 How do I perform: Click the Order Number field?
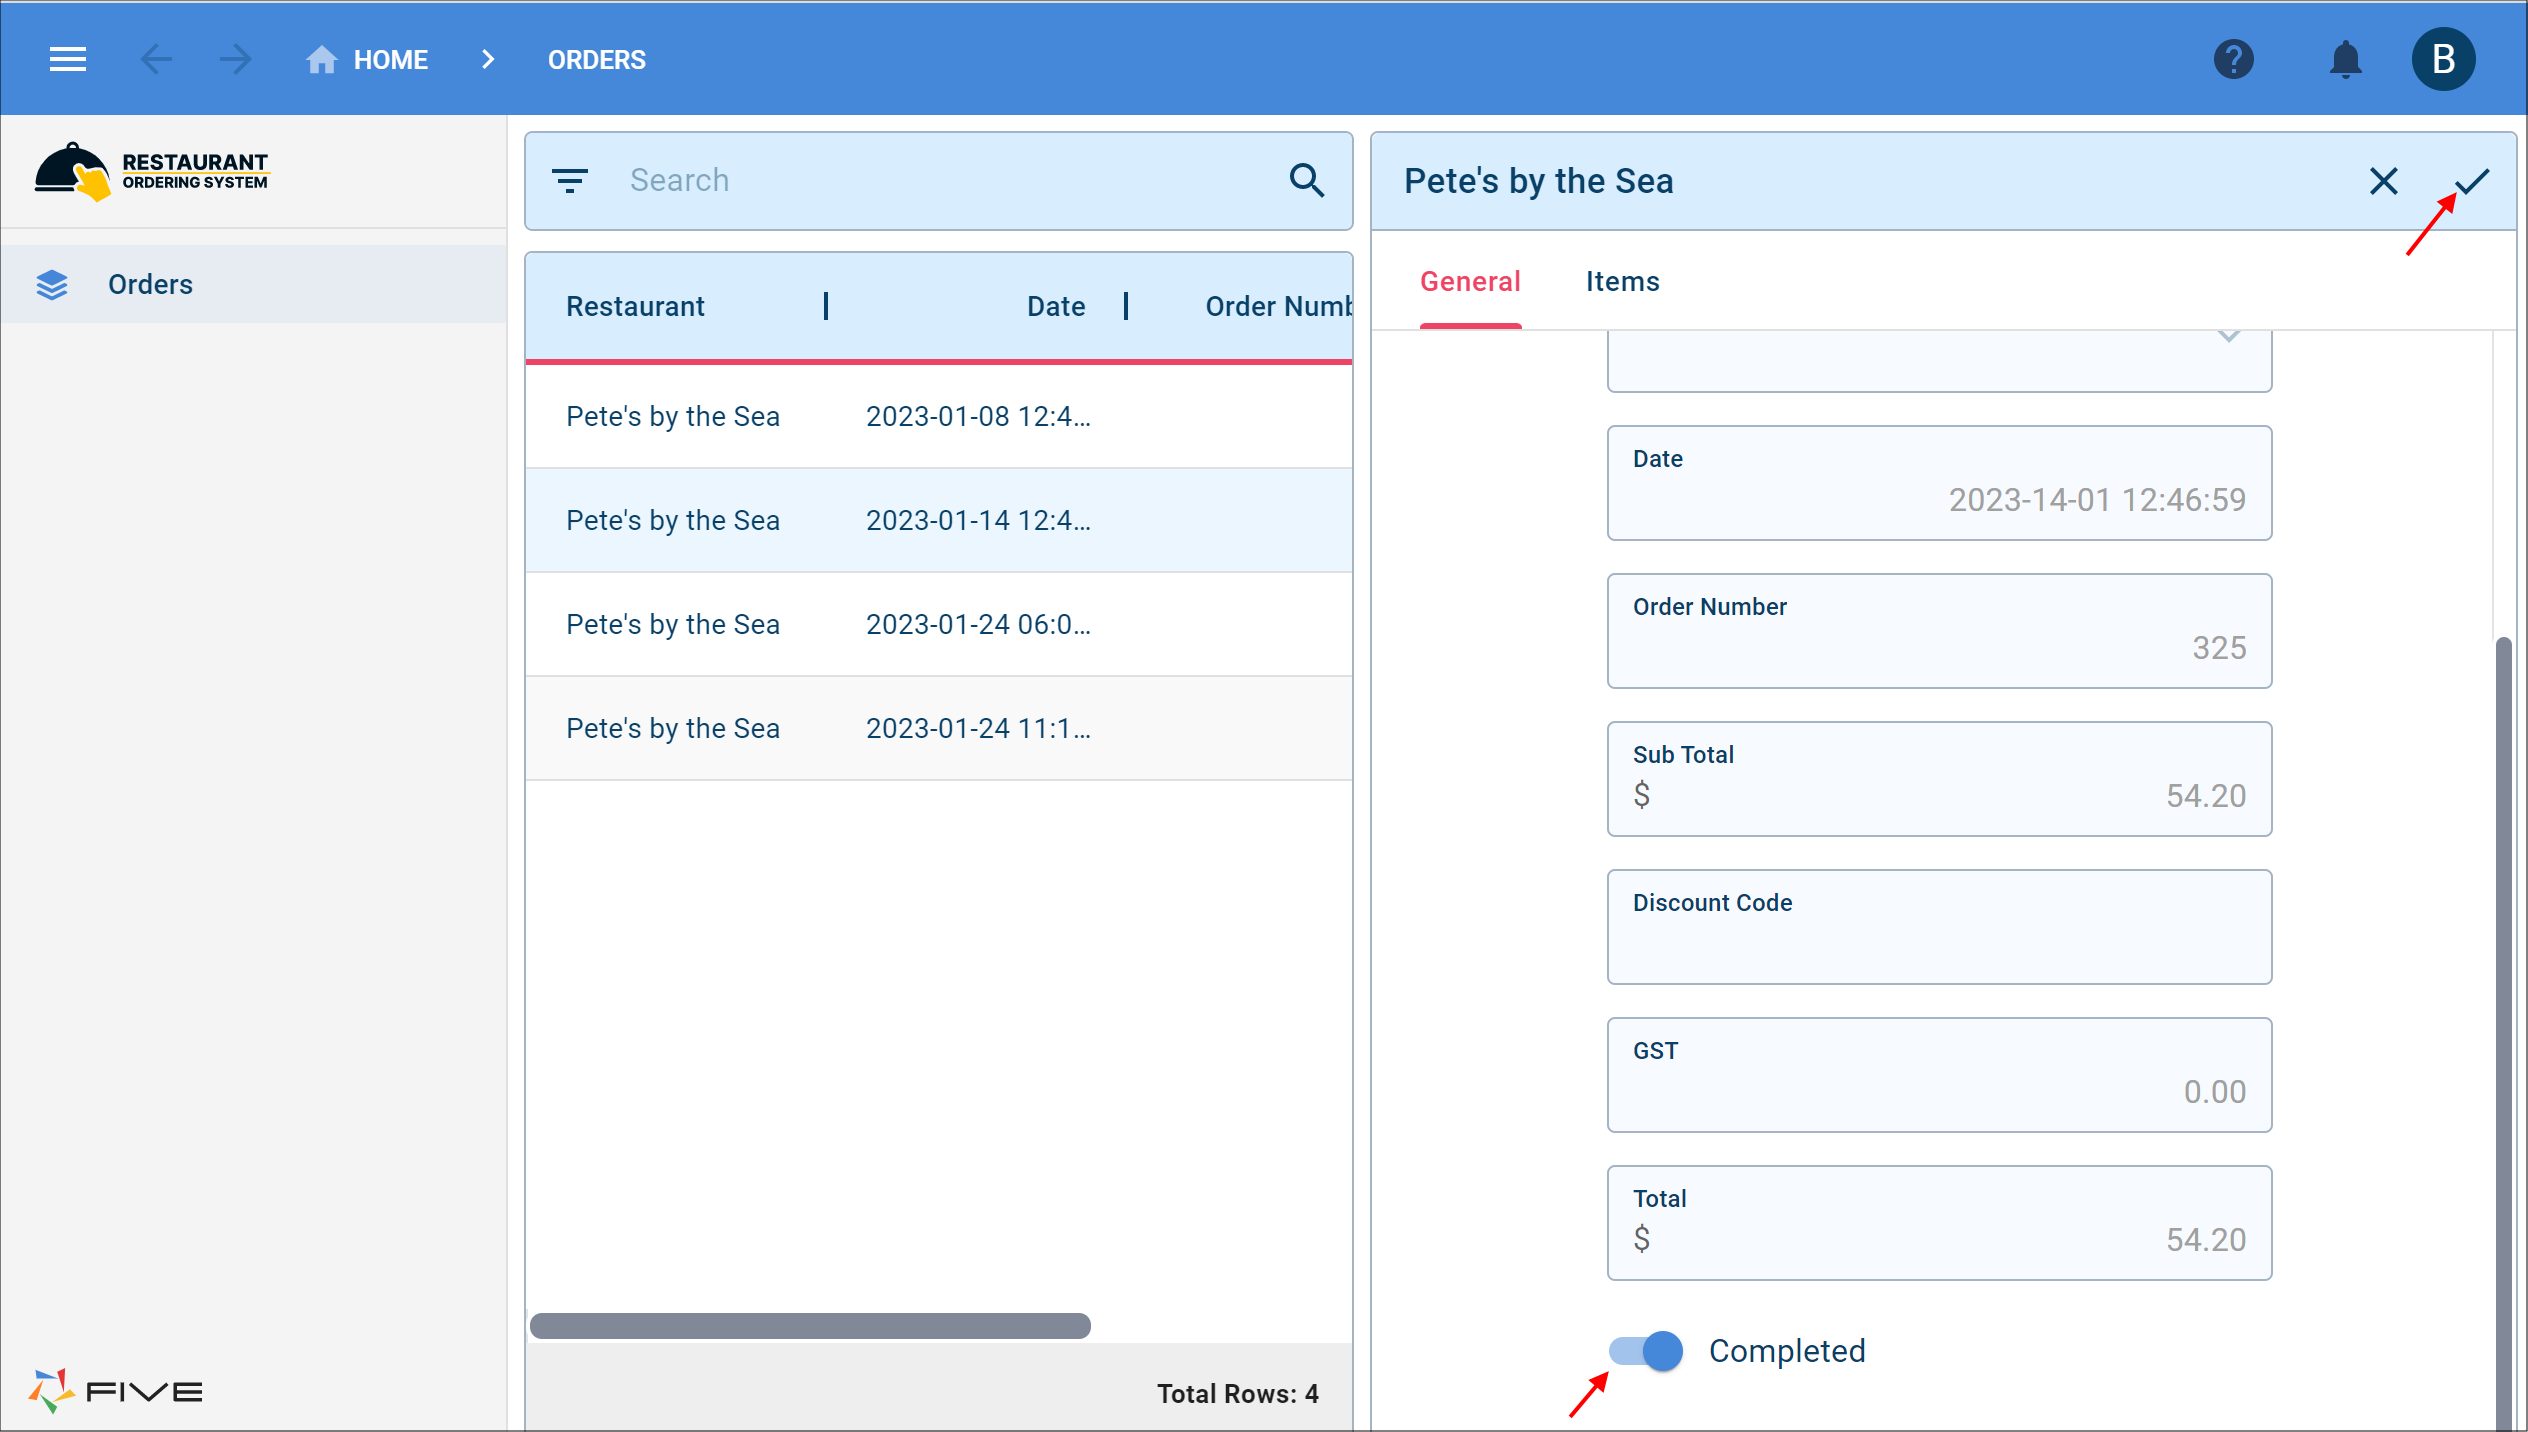tap(1939, 631)
